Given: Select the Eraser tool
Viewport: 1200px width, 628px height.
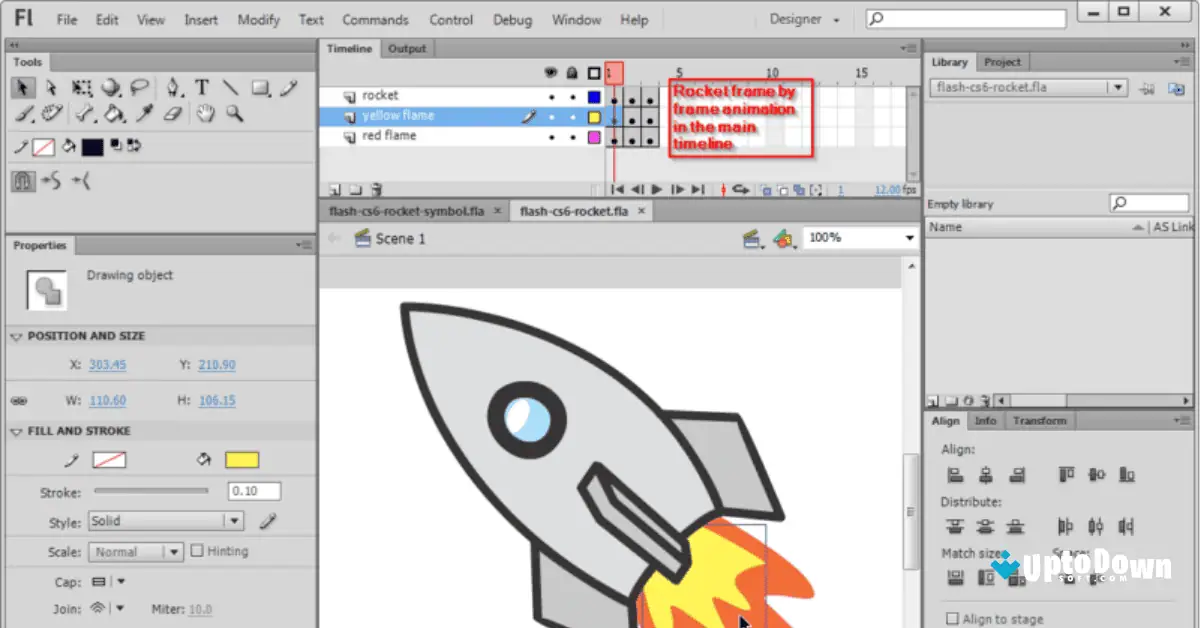Looking at the screenshot, I should pos(170,113).
